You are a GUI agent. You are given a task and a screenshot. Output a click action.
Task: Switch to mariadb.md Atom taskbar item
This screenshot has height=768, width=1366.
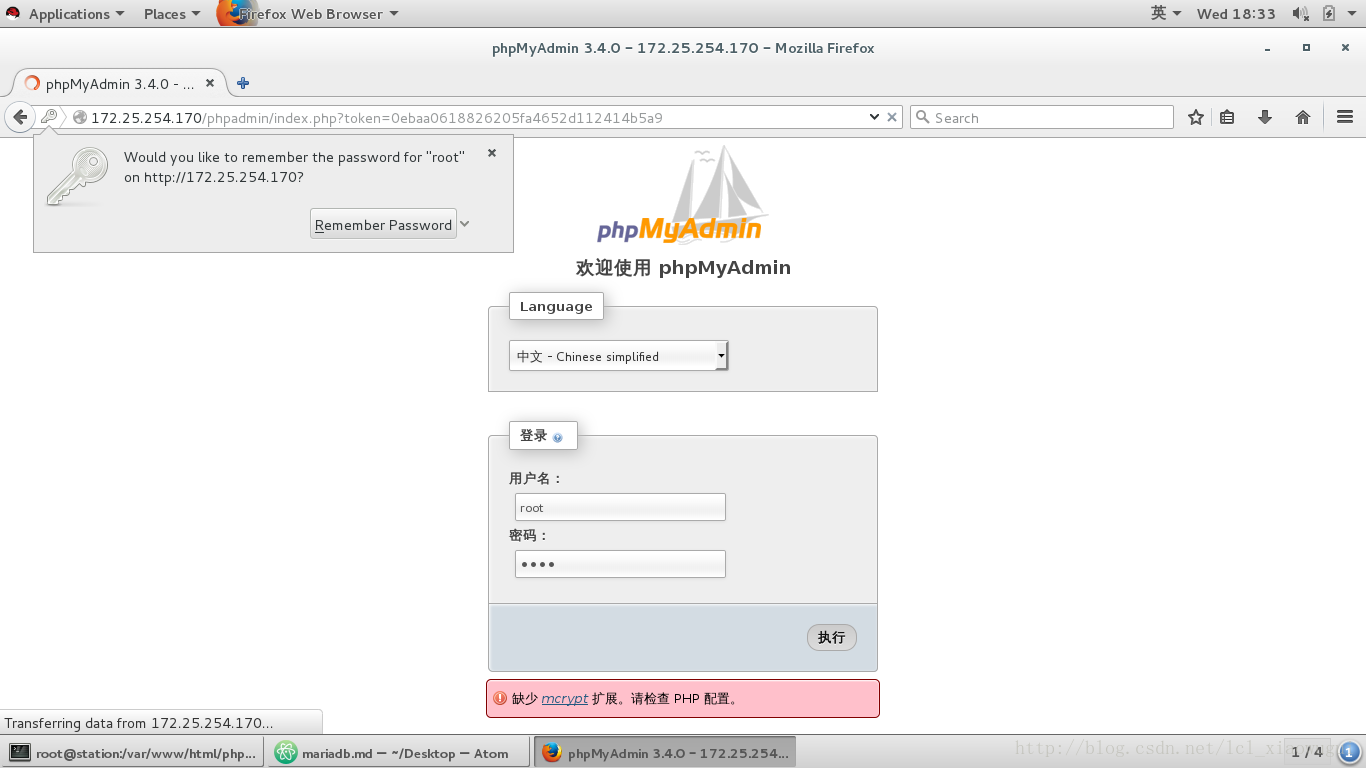point(398,753)
